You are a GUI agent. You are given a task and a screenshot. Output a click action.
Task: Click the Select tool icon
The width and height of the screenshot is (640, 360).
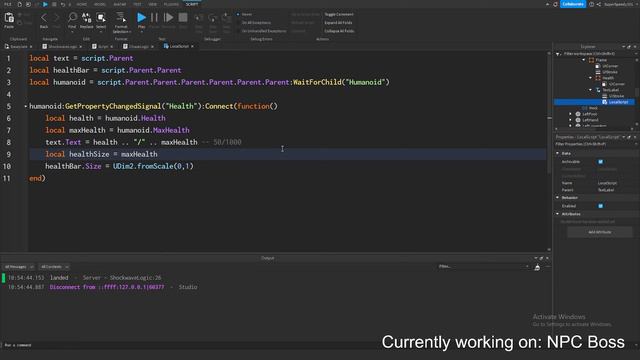pyautogui.click(x=101, y=17)
